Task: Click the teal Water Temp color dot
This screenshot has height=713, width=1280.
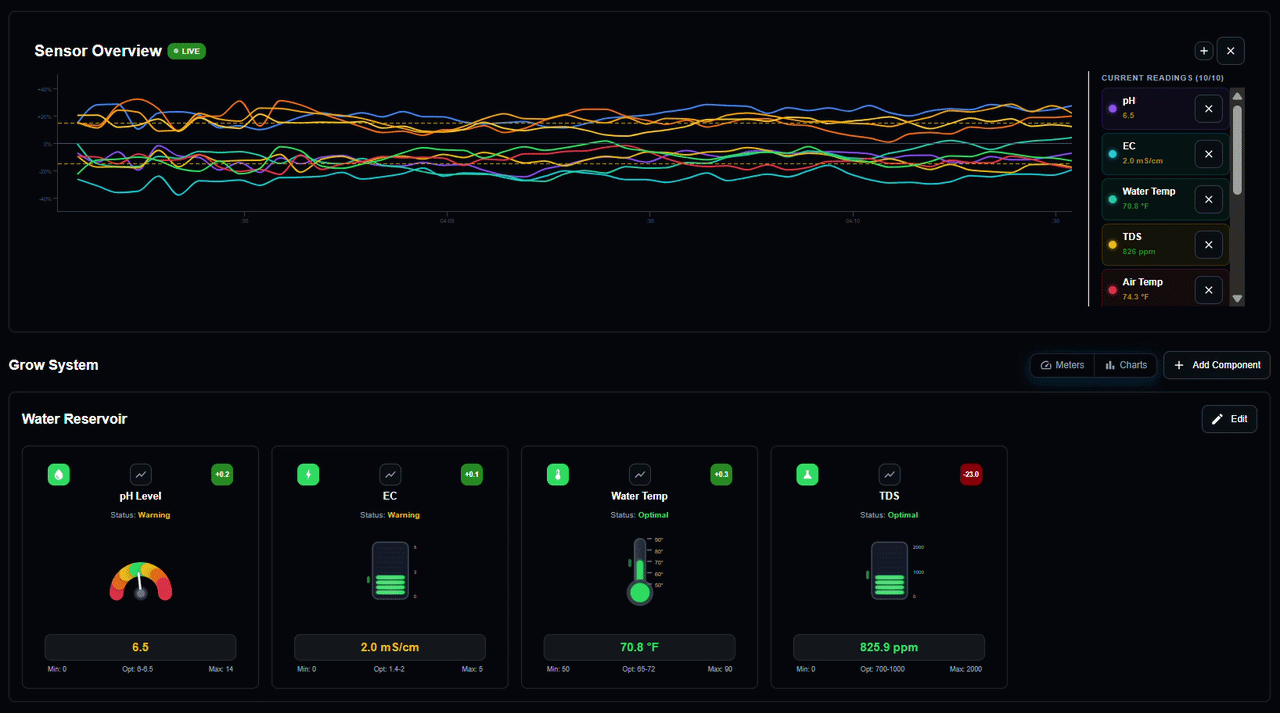Action: pyautogui.click(x=1112, y=199)
